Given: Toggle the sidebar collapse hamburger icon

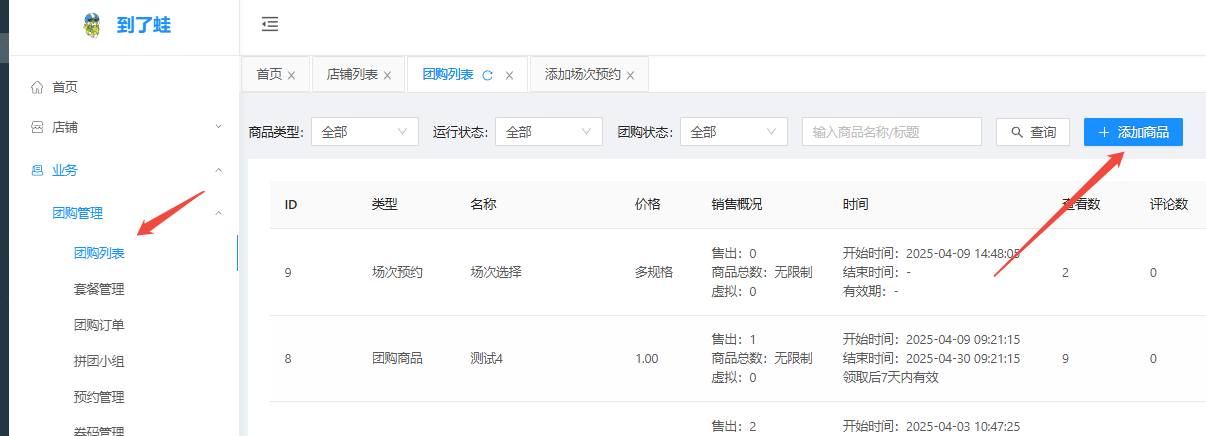Looking at the screenshot, I should [269, 25].
